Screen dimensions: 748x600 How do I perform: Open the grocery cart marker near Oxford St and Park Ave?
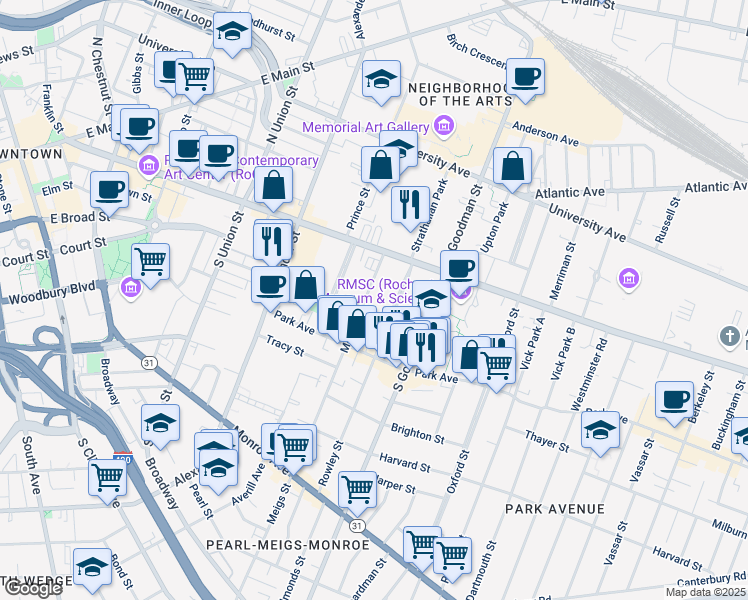pyautogui.click(x=497, y=368)
